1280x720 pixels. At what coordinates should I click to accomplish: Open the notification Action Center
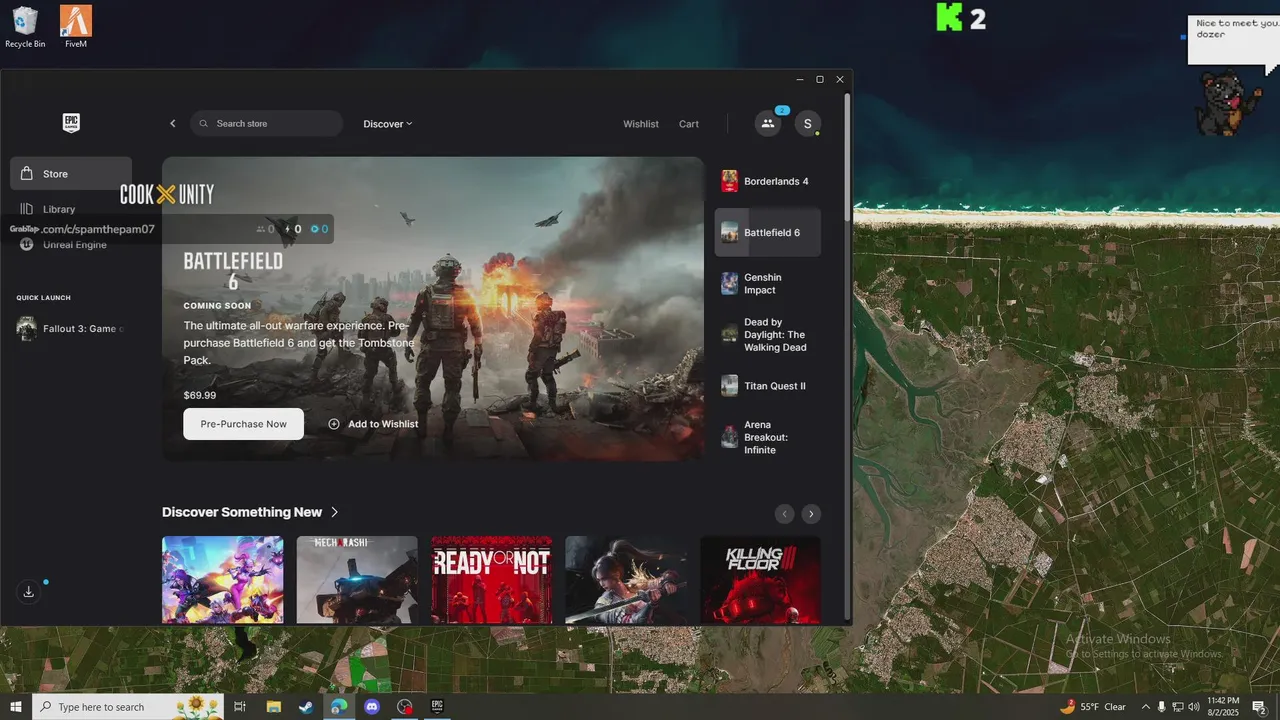coord(1259,707)
